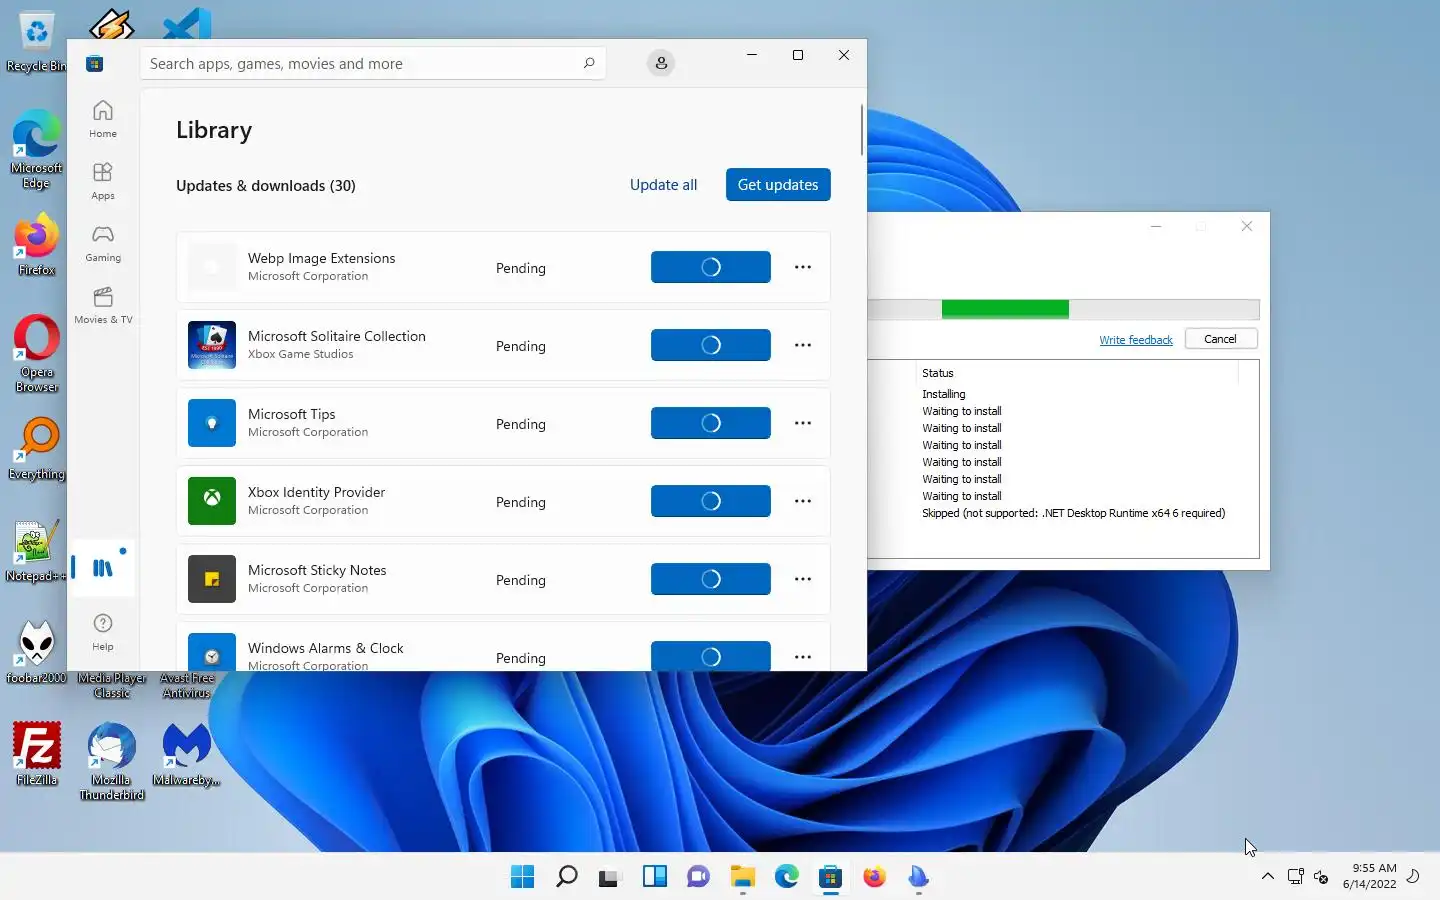The image size is (1440, 900).
Task: Open Microsoft Edge desktop shortcut
Action: tap(37, 151)
